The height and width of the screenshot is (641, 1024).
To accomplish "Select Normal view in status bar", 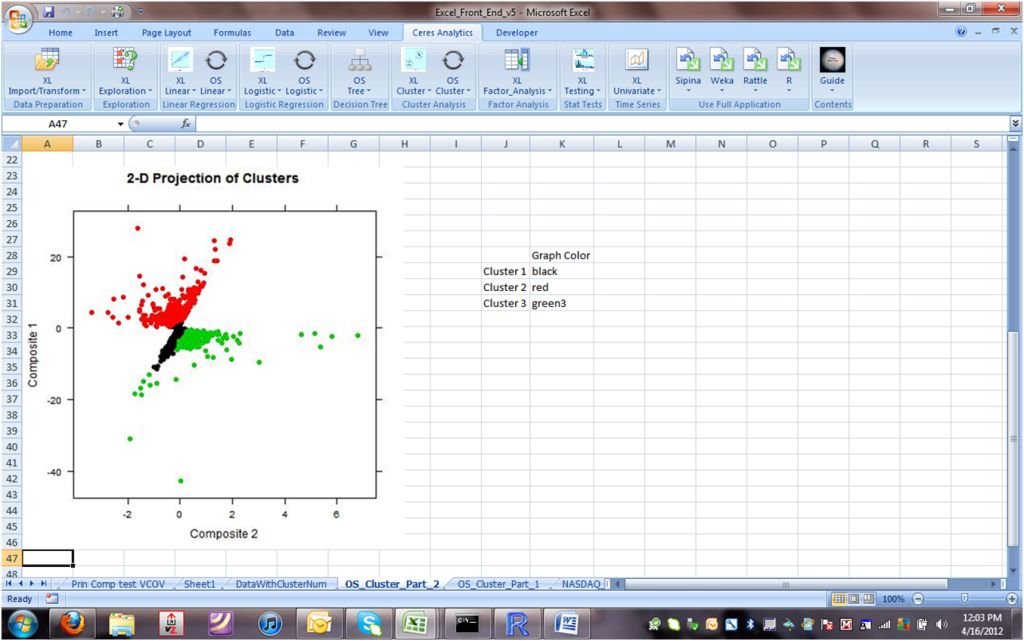I will (x=839, y=599).
